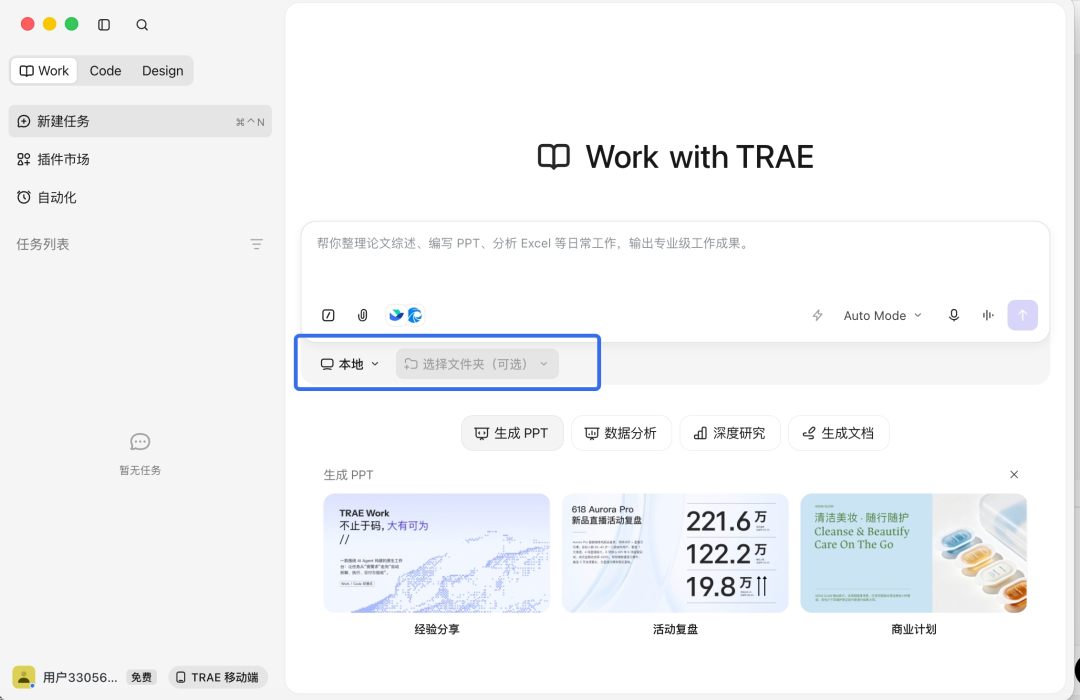The image size is (1080, 700).
Task: Toggle the sidebar panel icon
Action: pos(104,25)
